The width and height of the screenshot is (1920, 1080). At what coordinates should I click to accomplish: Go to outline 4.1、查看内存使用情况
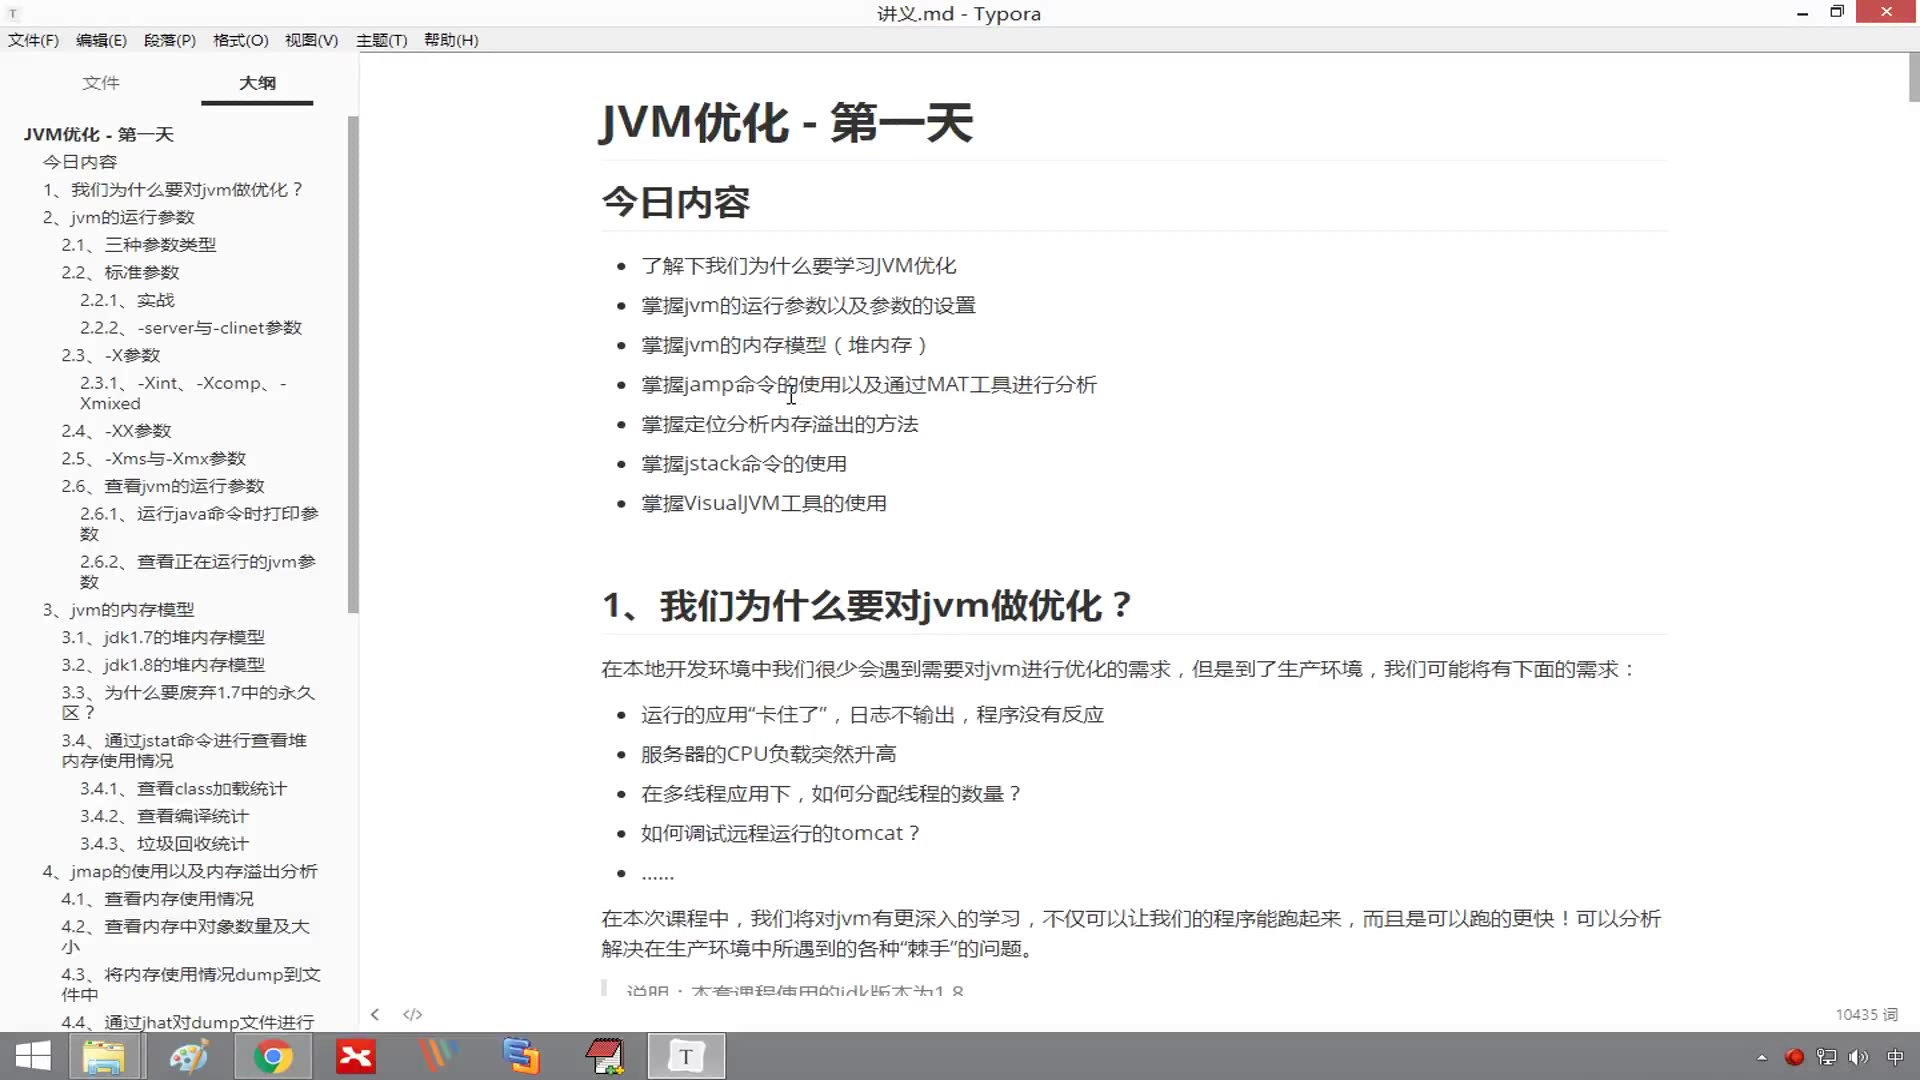(157, 899)
